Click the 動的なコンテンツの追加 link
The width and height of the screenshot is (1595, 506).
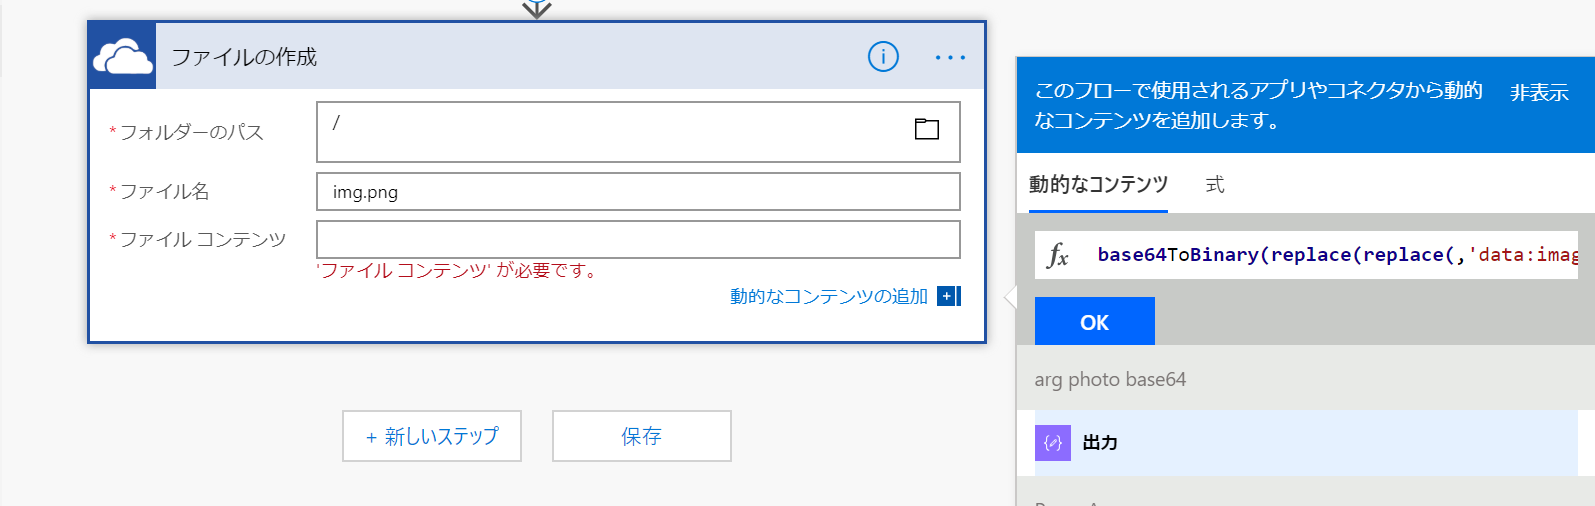[829, 296]
